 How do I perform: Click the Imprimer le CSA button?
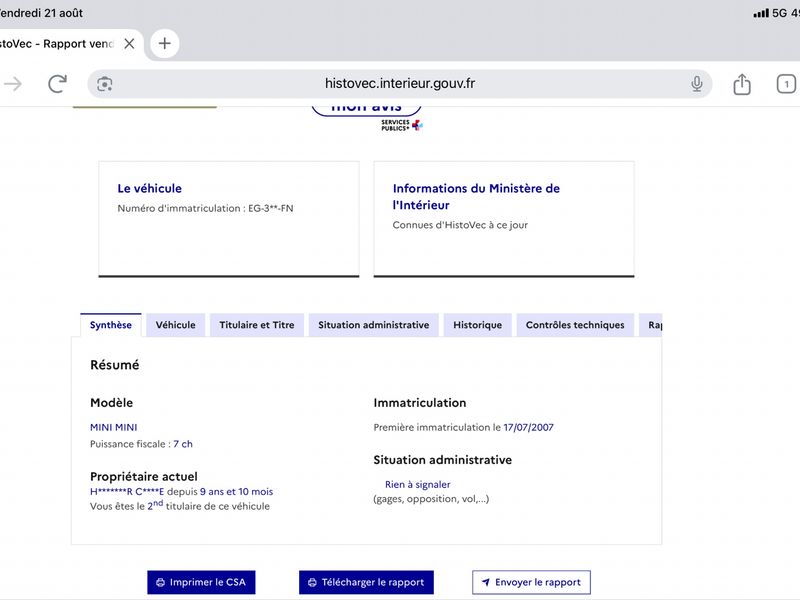(201, 582)
